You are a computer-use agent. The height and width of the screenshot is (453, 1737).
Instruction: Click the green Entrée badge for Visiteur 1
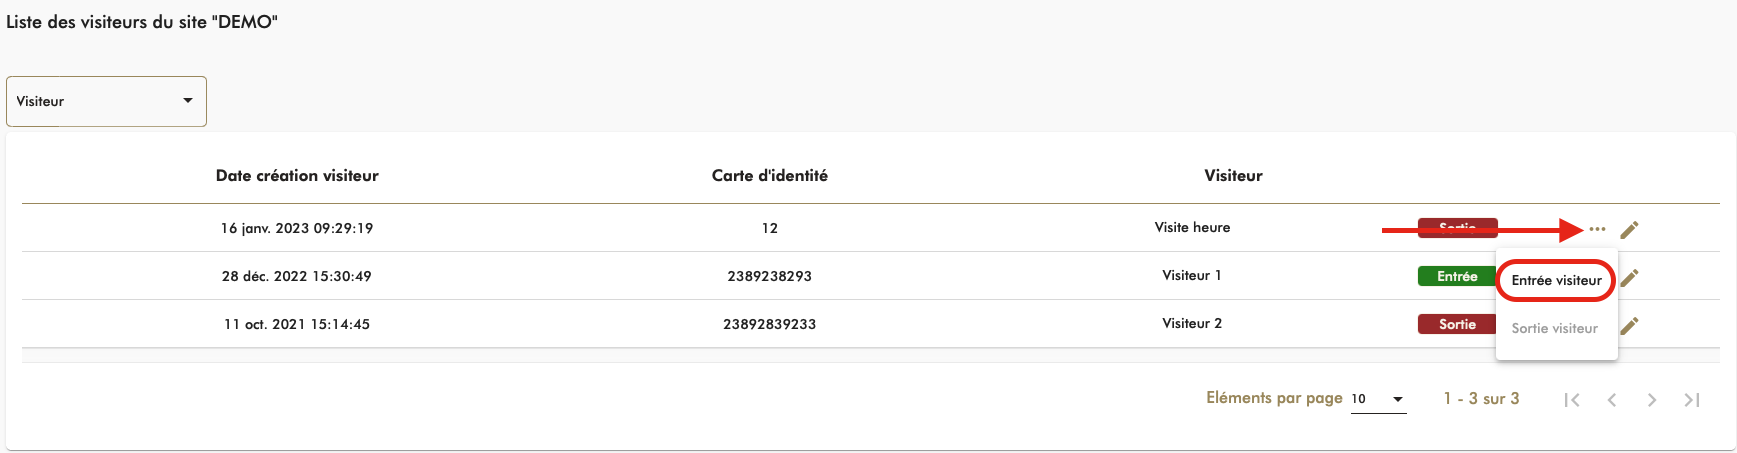tap(1457, 276)
